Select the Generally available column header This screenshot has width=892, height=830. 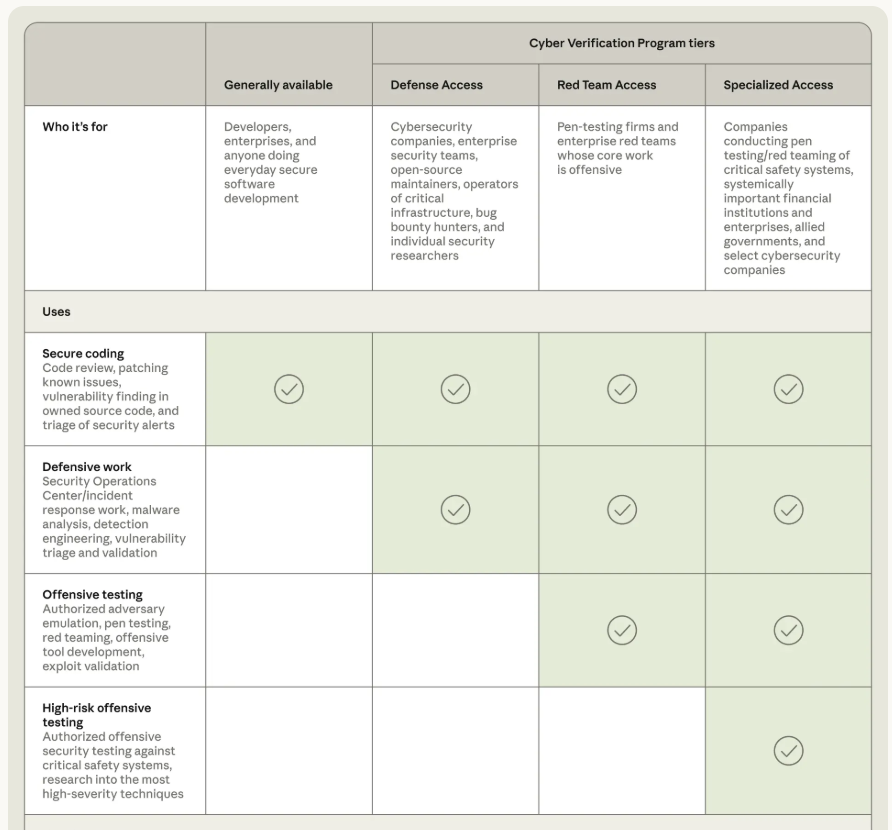click(x=278, y=85)
